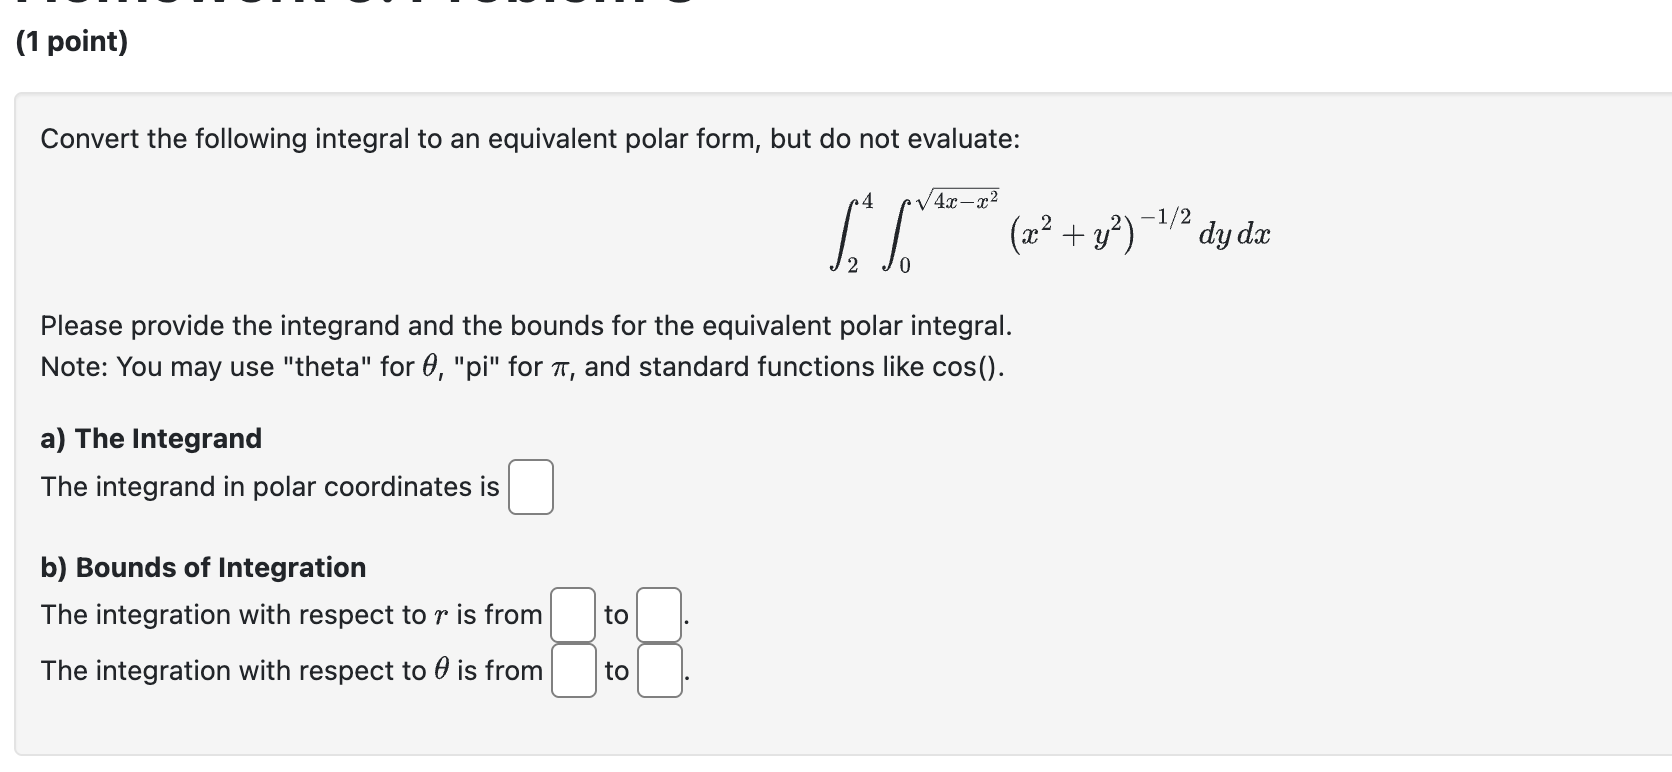Viewport: 1672px width, 772px height.
Task: Select the heading 'a) The Integrand'
Action: coord(150,438)
